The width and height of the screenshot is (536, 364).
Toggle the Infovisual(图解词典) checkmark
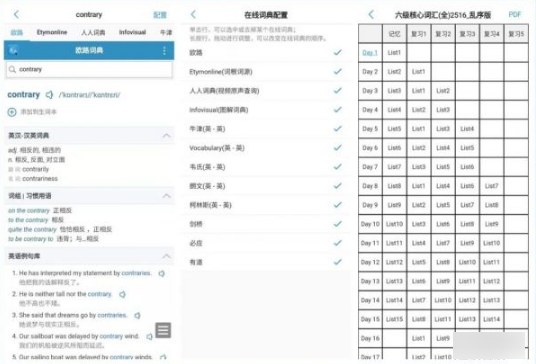[337, 110]
